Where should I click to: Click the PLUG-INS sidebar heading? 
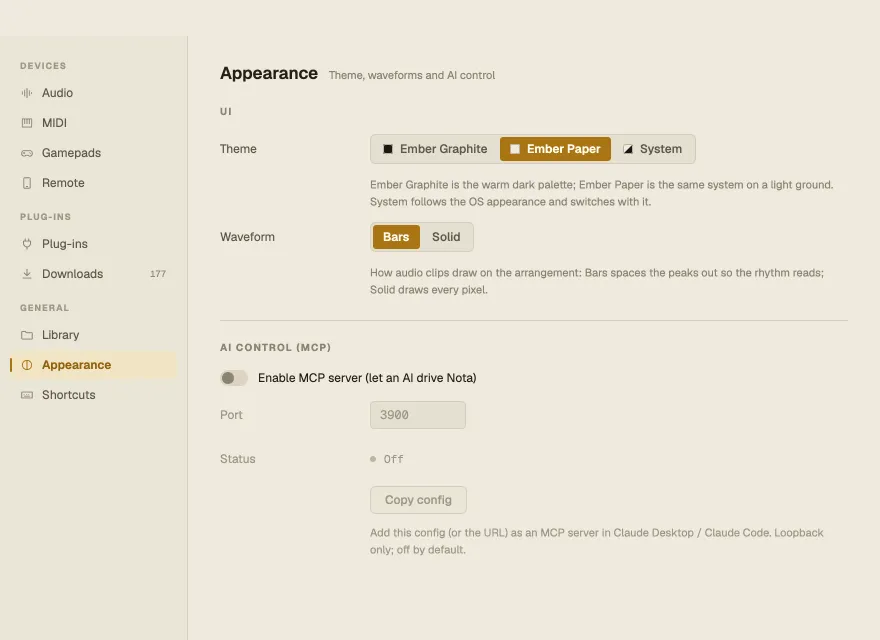click(x=45, y=217)
